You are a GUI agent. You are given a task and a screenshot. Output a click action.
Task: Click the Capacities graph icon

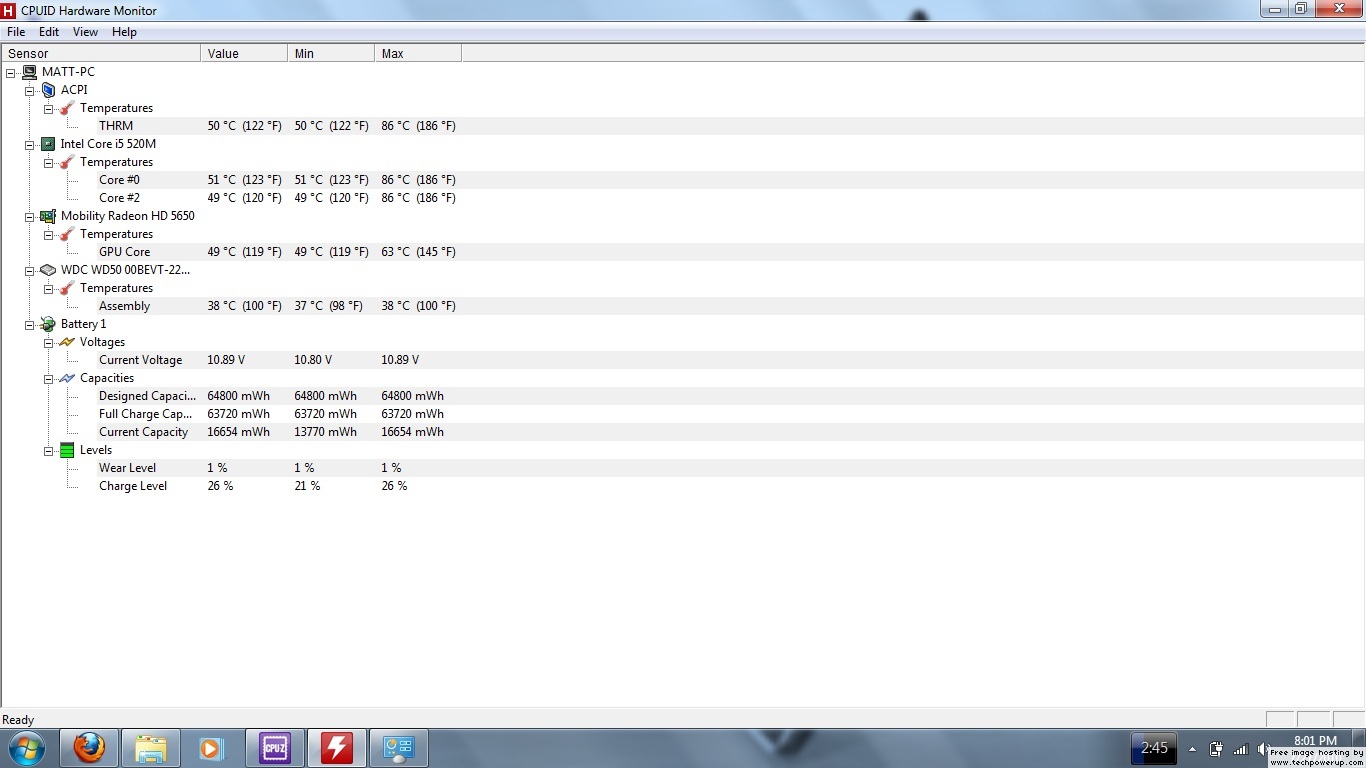[67, 378]
